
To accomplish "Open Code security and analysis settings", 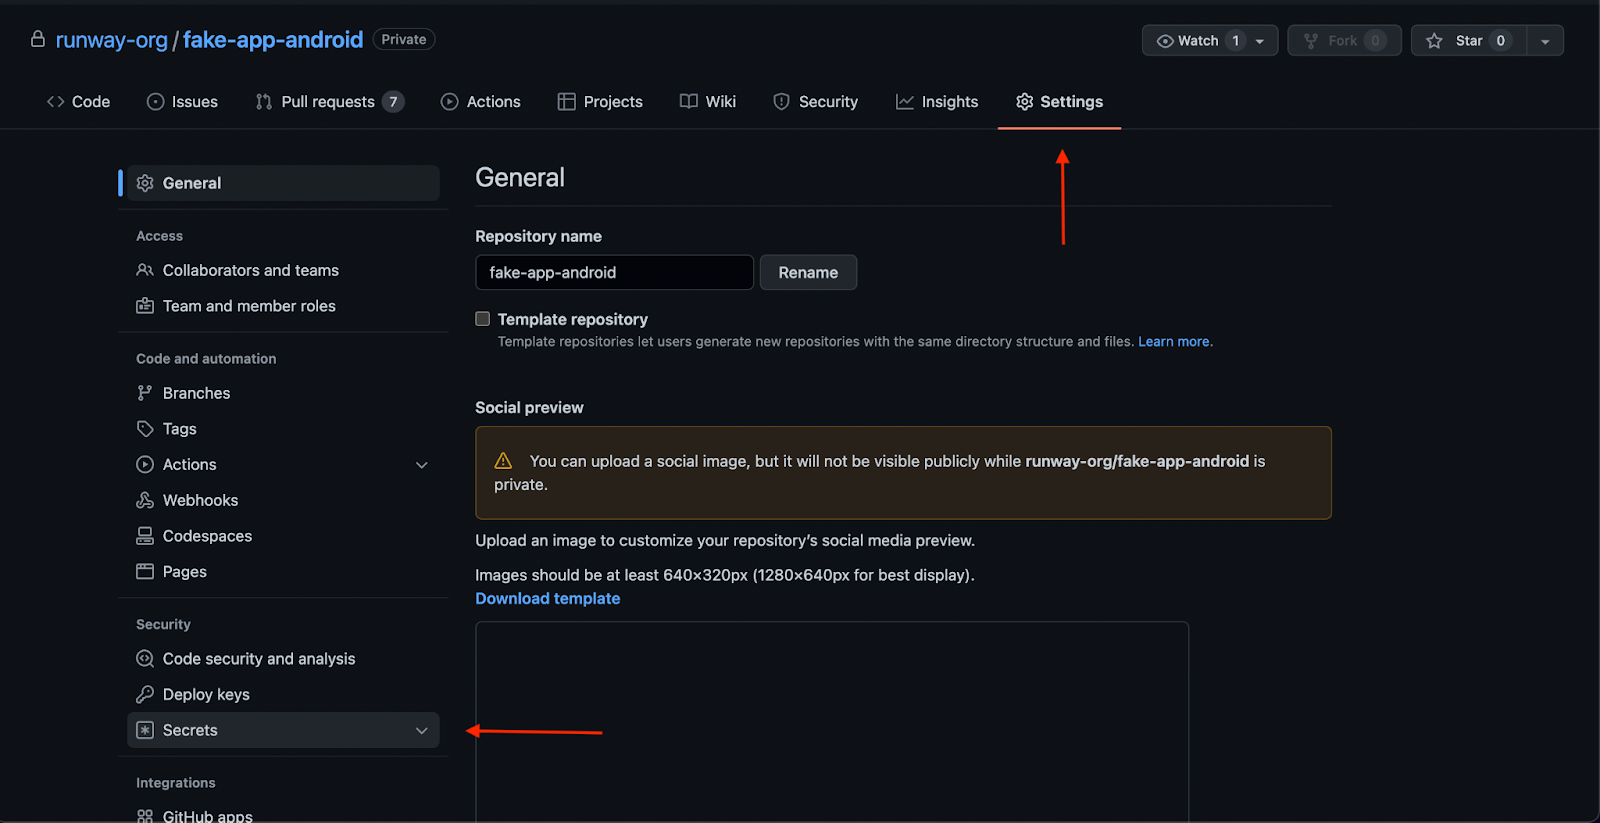I will click(283, 659).
